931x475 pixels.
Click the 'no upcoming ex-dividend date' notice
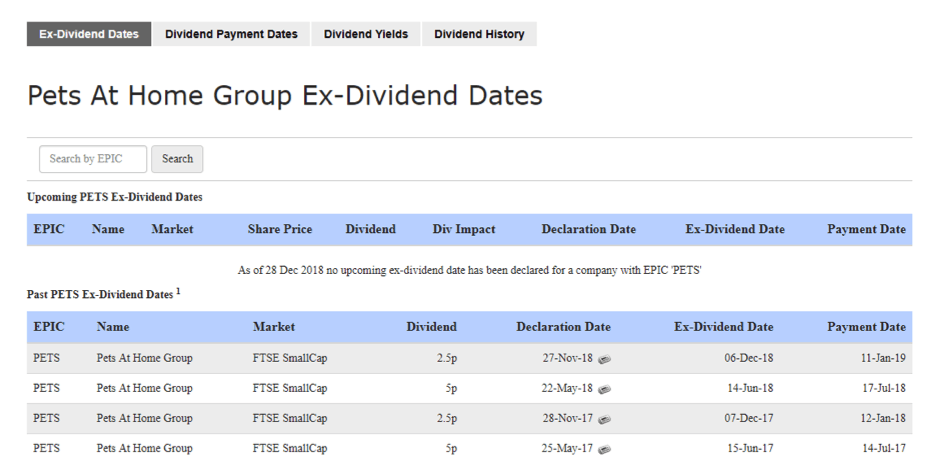point(470,271)
